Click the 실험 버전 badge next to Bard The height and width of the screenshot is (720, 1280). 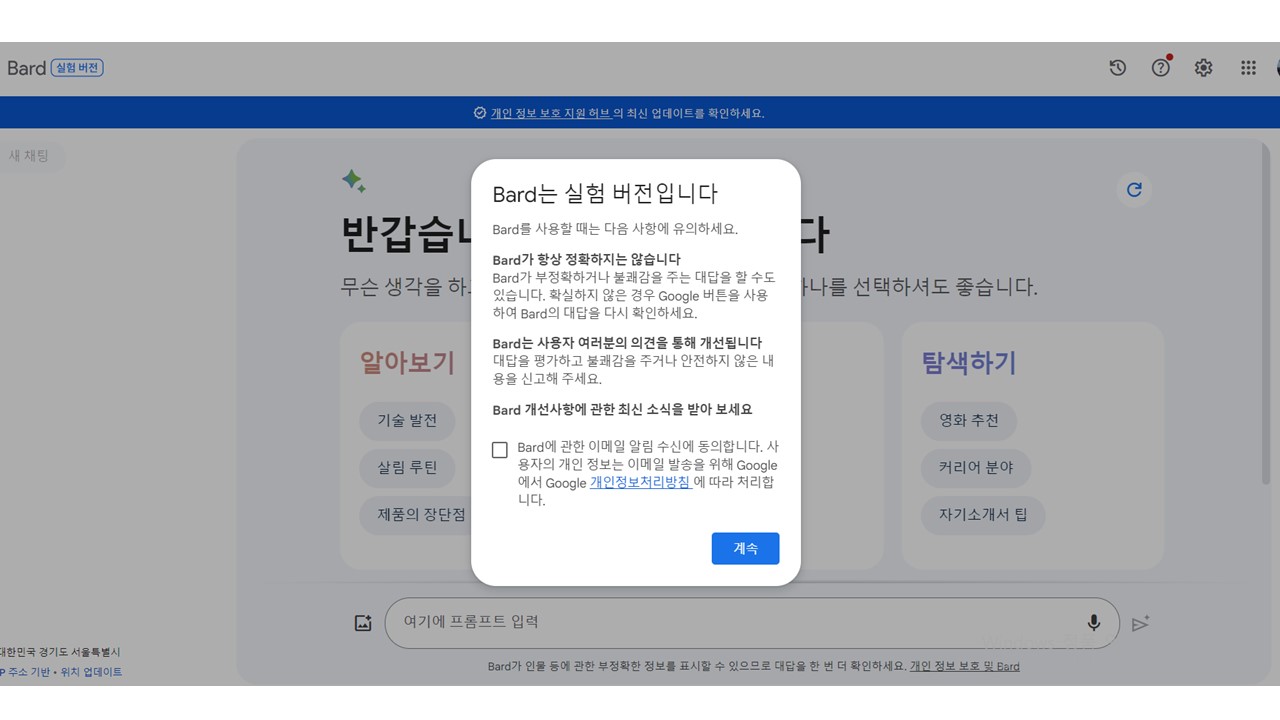pyautogui.click(x=77, y=68)
